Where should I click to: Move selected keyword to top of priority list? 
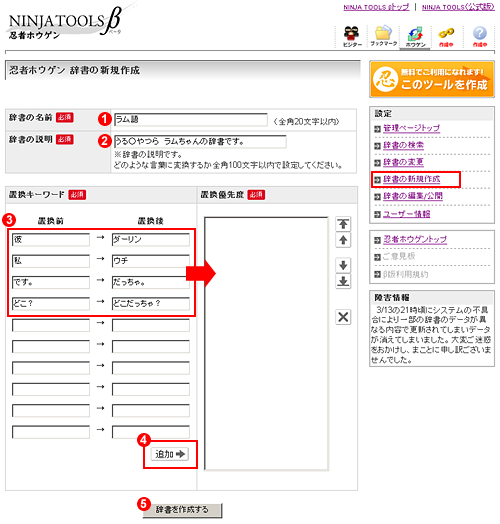point(343,224)
